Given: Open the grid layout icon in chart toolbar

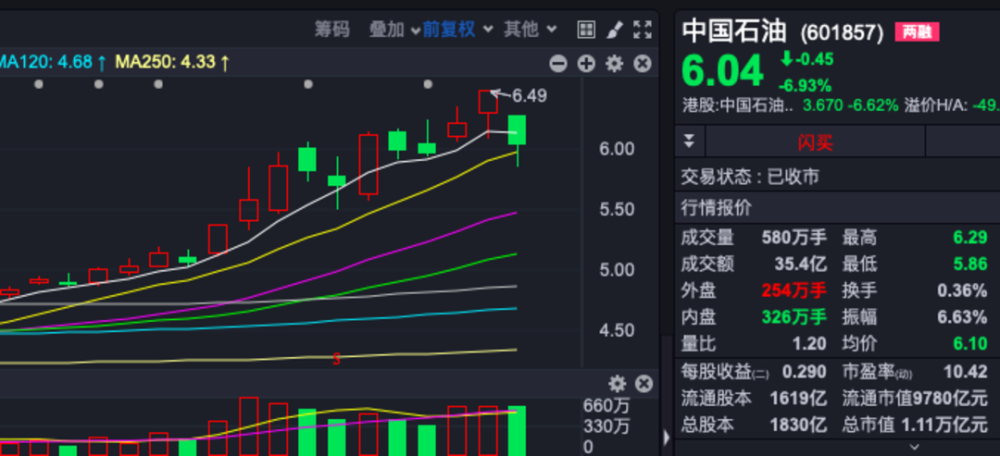Looking at the screenshot, I should [x=585, y=29].
